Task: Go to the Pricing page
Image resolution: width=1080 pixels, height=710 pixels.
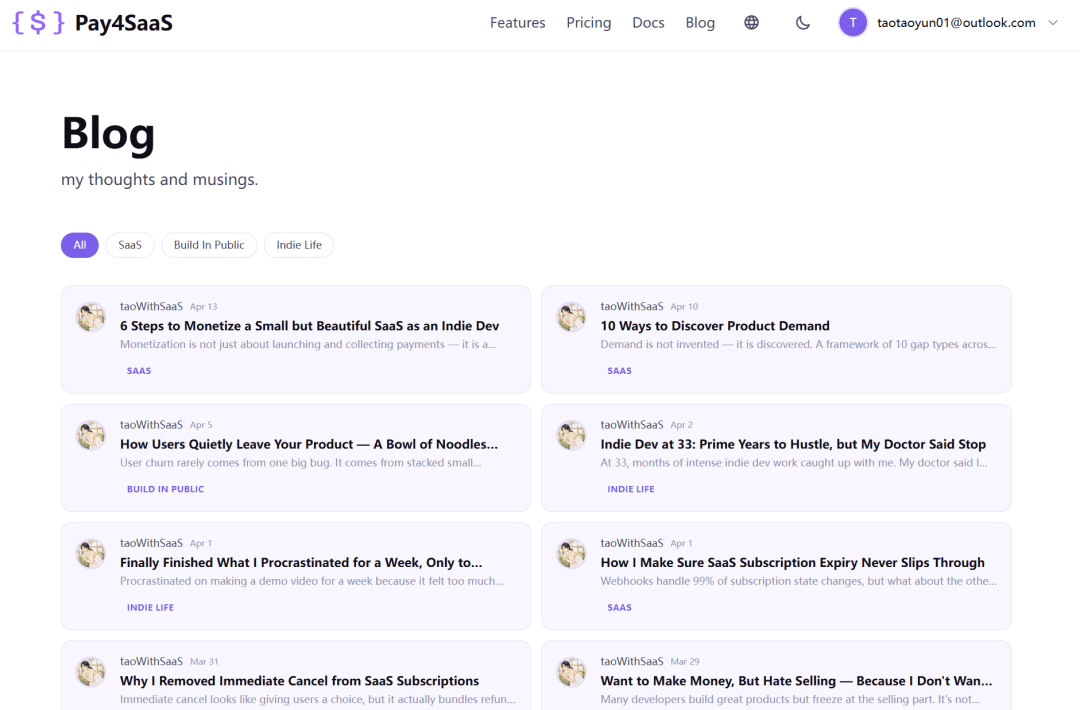Action: tap(588, 23)
